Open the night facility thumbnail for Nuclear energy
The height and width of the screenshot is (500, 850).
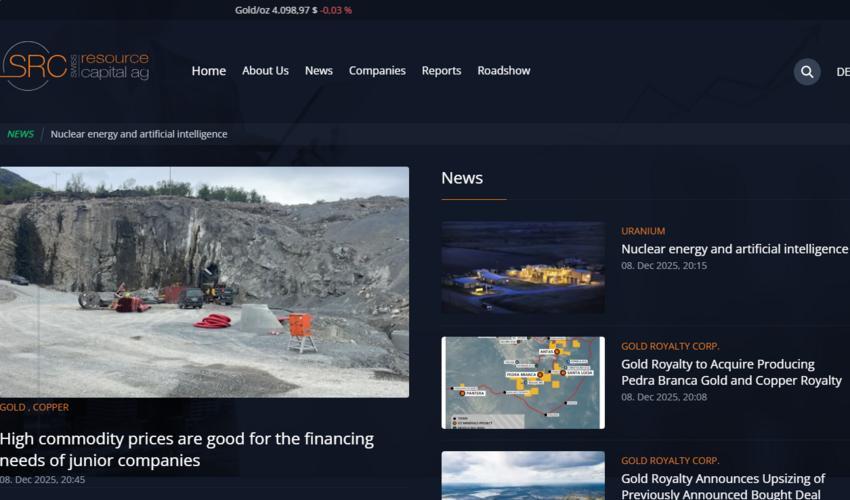coord(523,267)
